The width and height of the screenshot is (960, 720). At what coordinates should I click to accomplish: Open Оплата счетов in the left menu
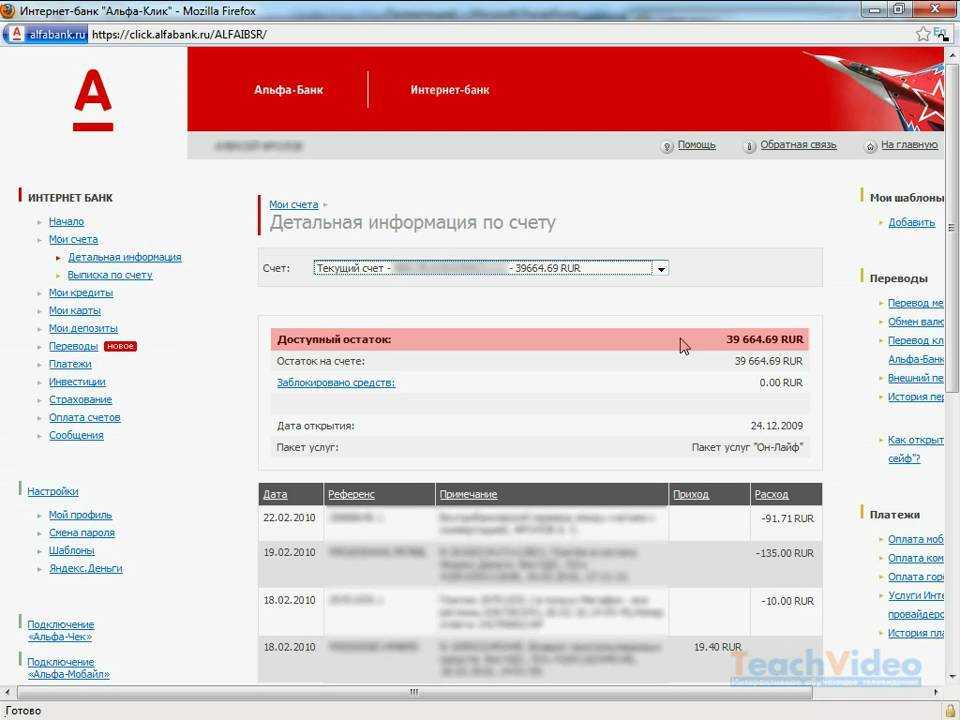84,418
